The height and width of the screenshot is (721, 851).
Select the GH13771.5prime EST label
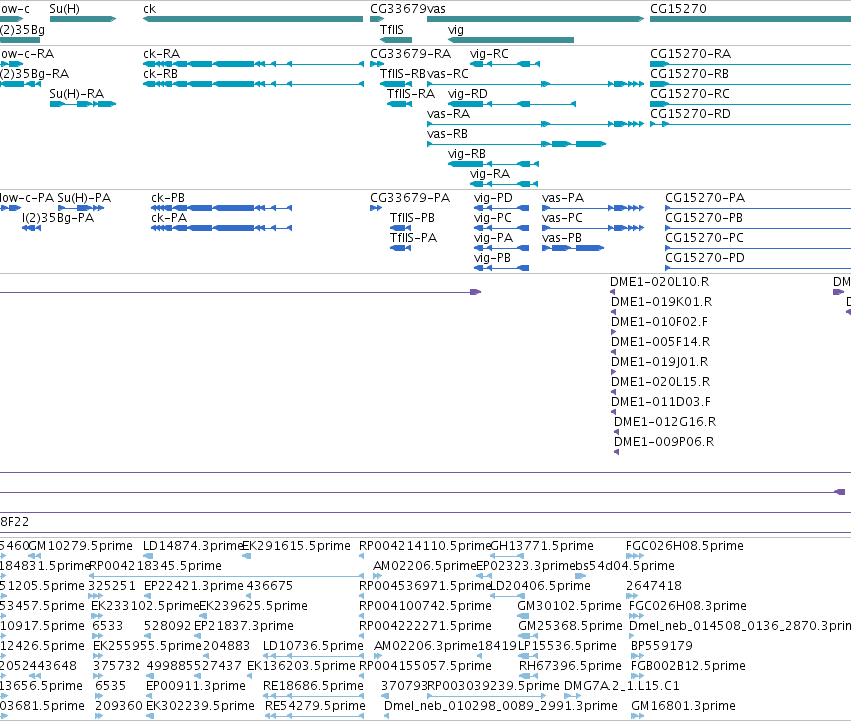click(542, 546)
